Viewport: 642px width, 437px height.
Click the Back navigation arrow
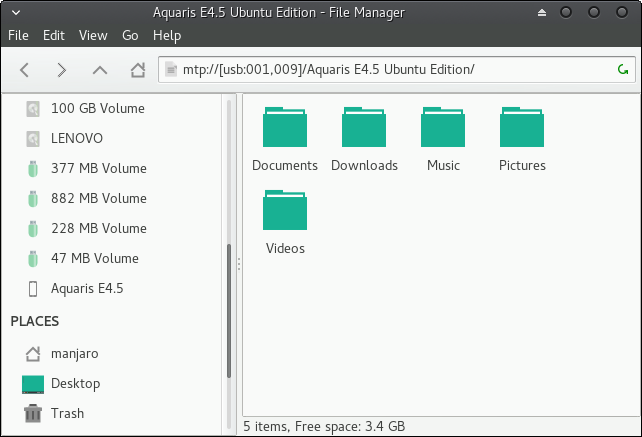[25, 70]
